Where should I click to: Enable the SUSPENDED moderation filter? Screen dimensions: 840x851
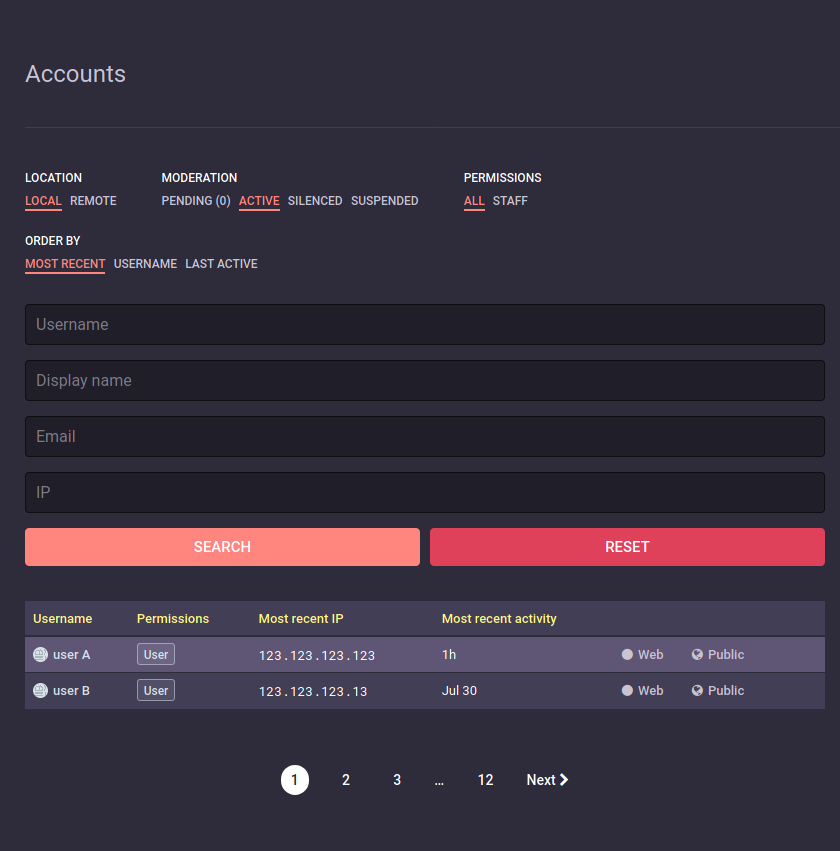pyautogui.click(x=384, y=200)
